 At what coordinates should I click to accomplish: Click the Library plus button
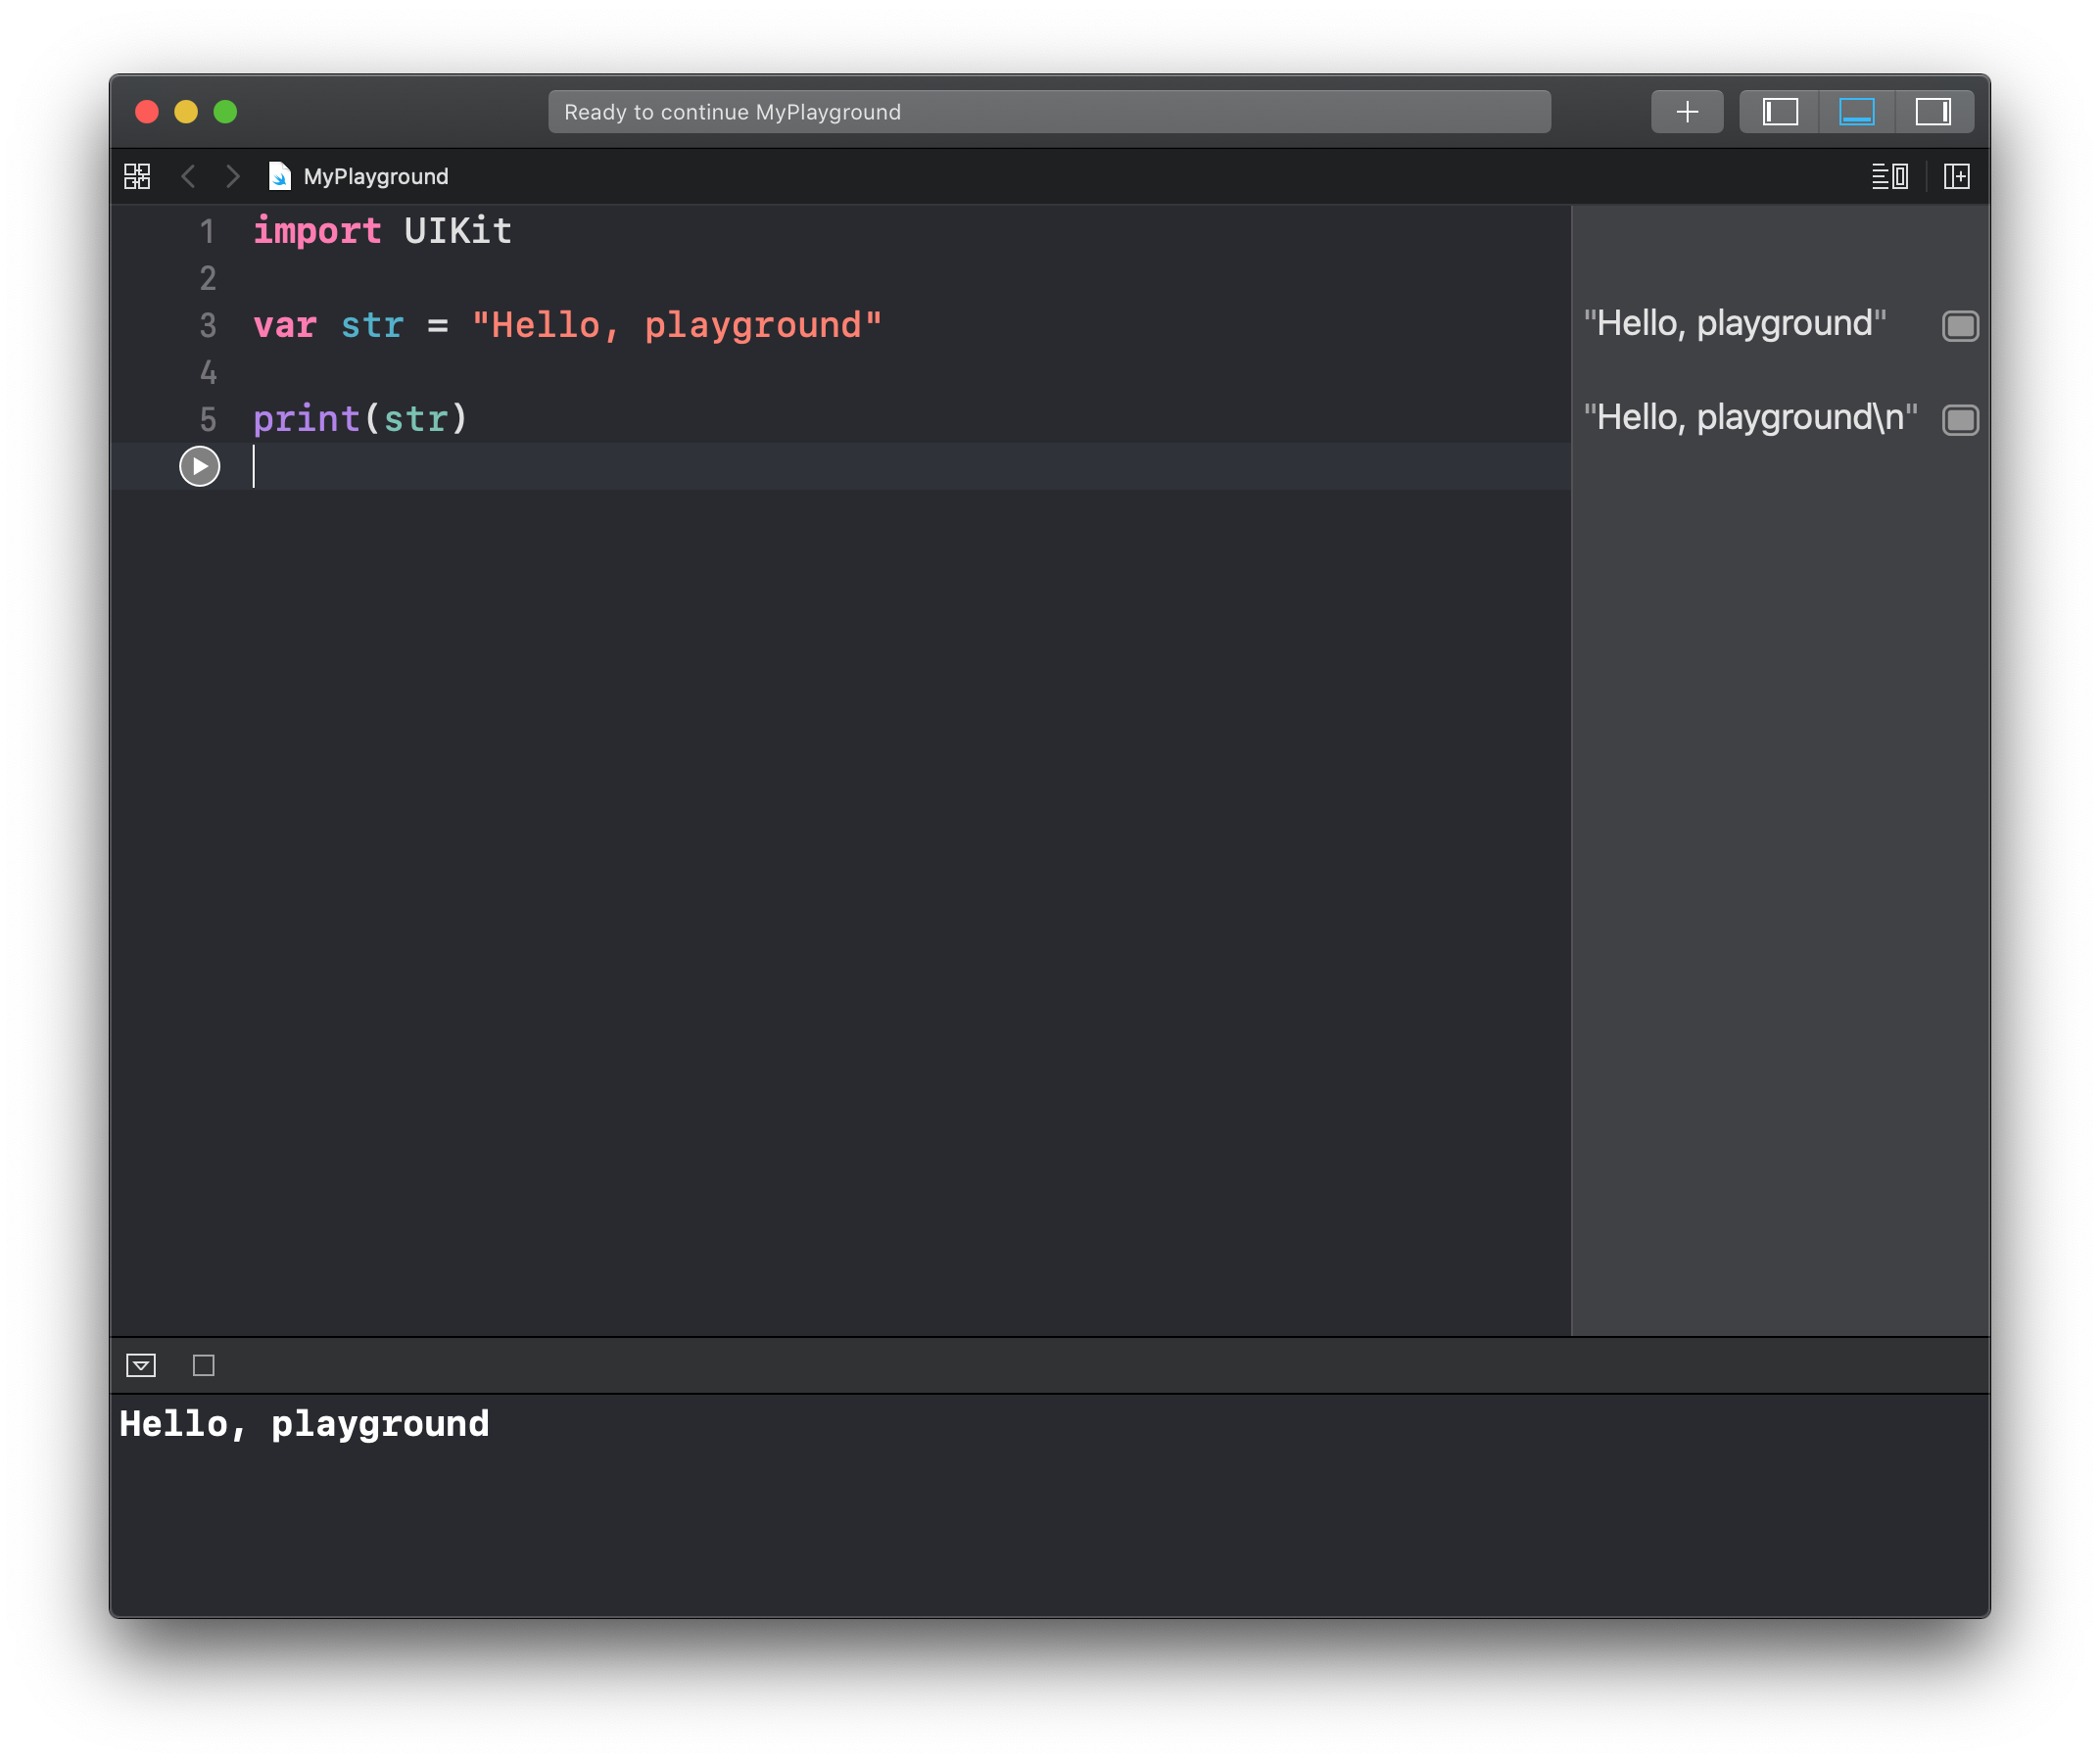click(x=1686, y=111)
